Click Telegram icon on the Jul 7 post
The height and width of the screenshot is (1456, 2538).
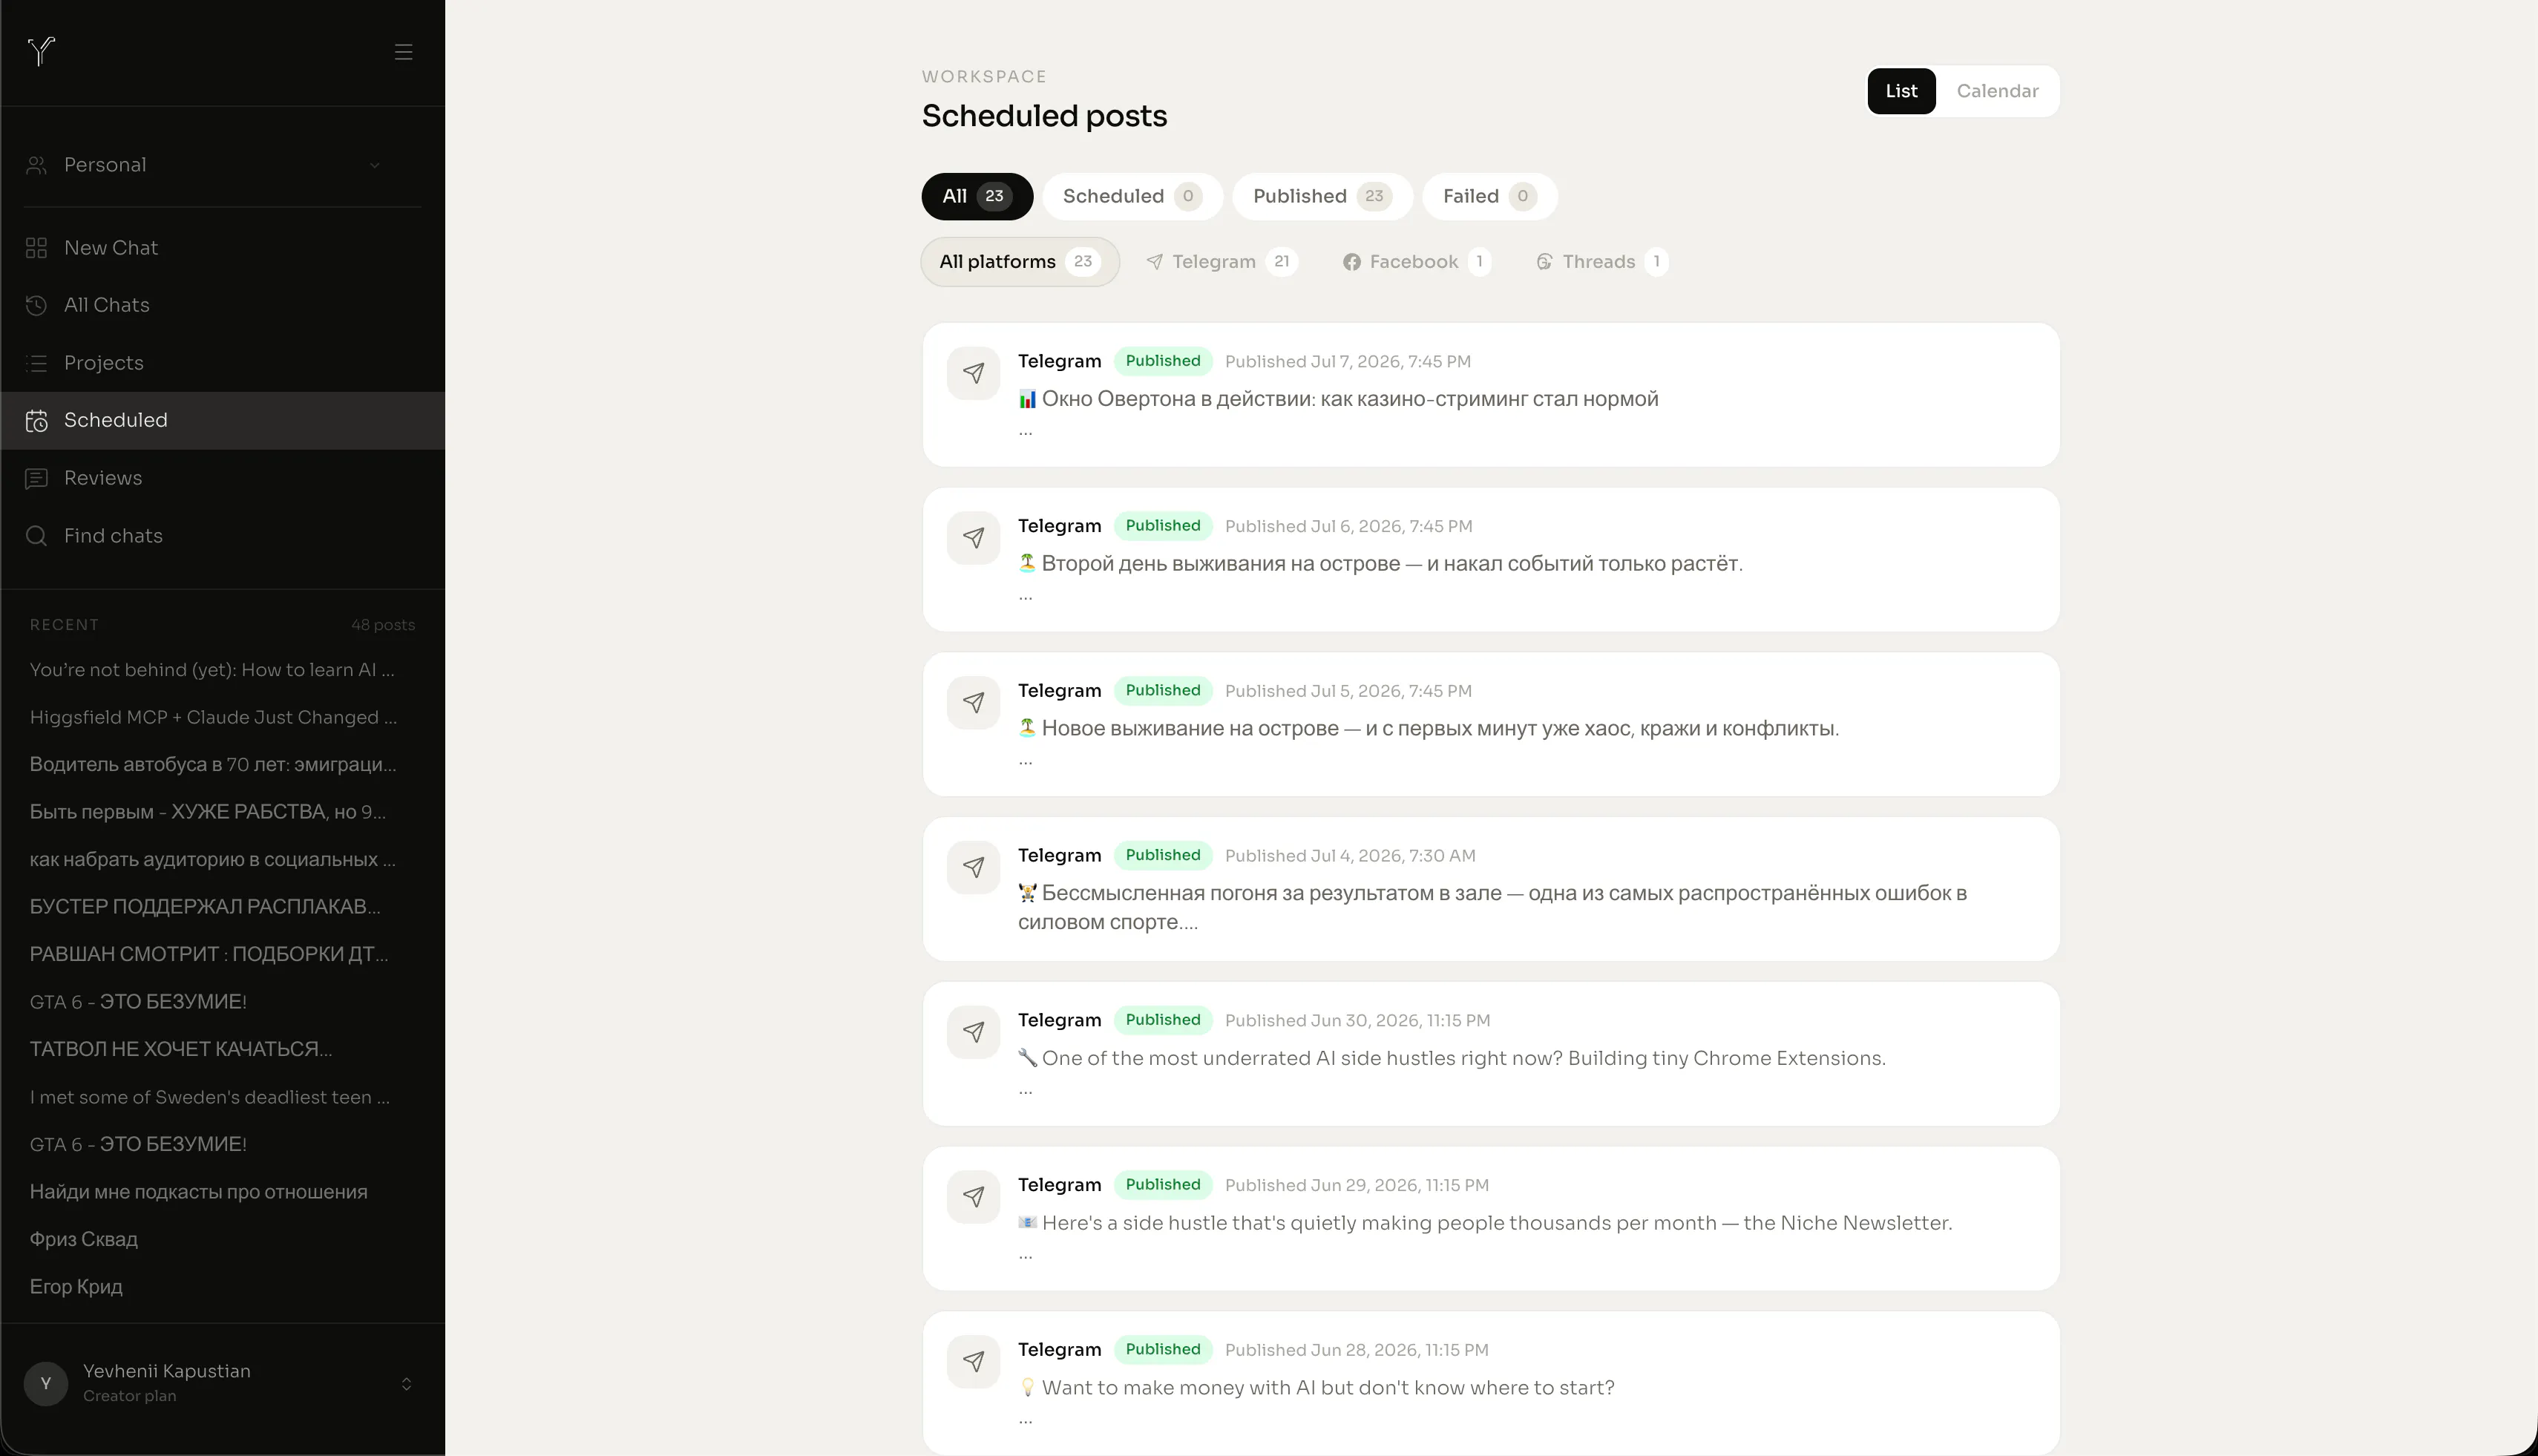974,373
